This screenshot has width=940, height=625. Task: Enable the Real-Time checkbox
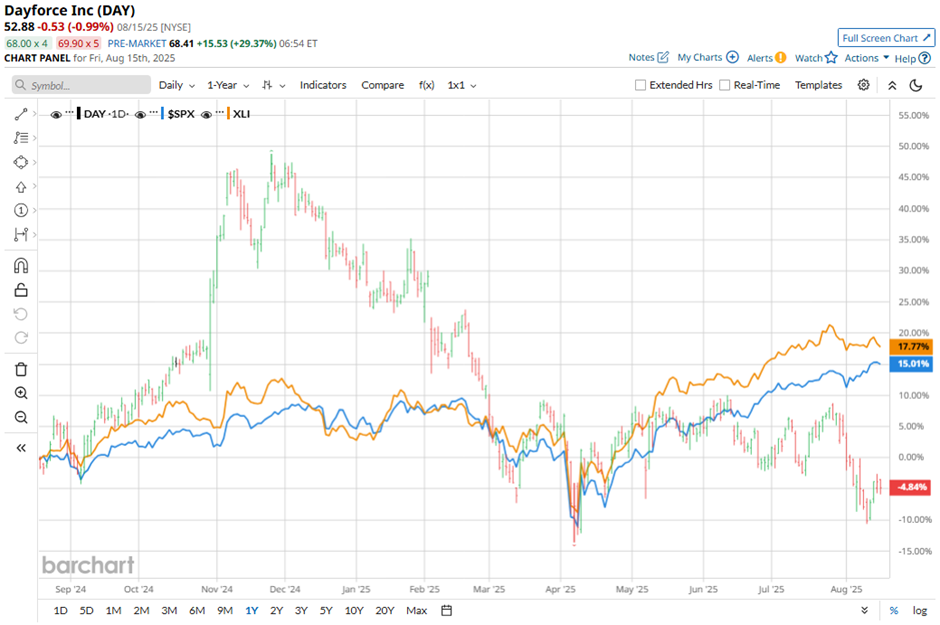click(725, 85)
